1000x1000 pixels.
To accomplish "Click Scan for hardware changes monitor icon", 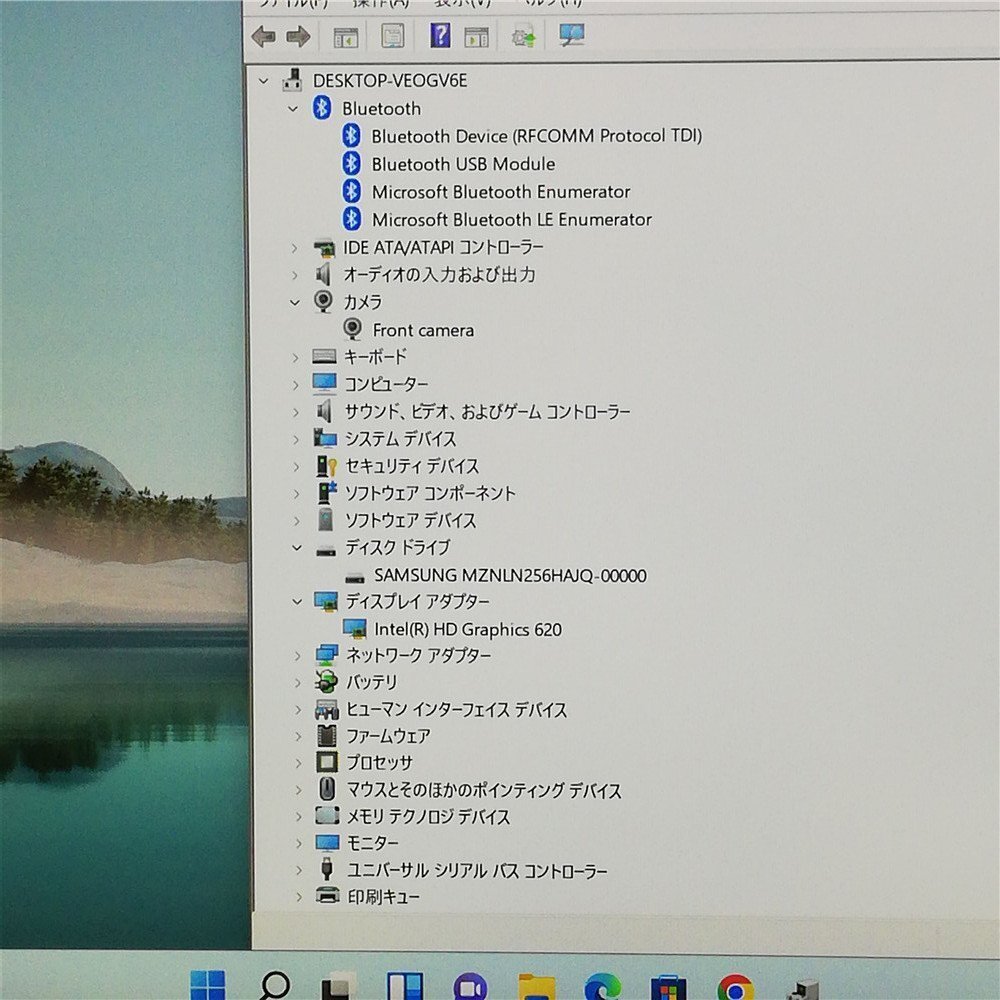I will 572,36.
